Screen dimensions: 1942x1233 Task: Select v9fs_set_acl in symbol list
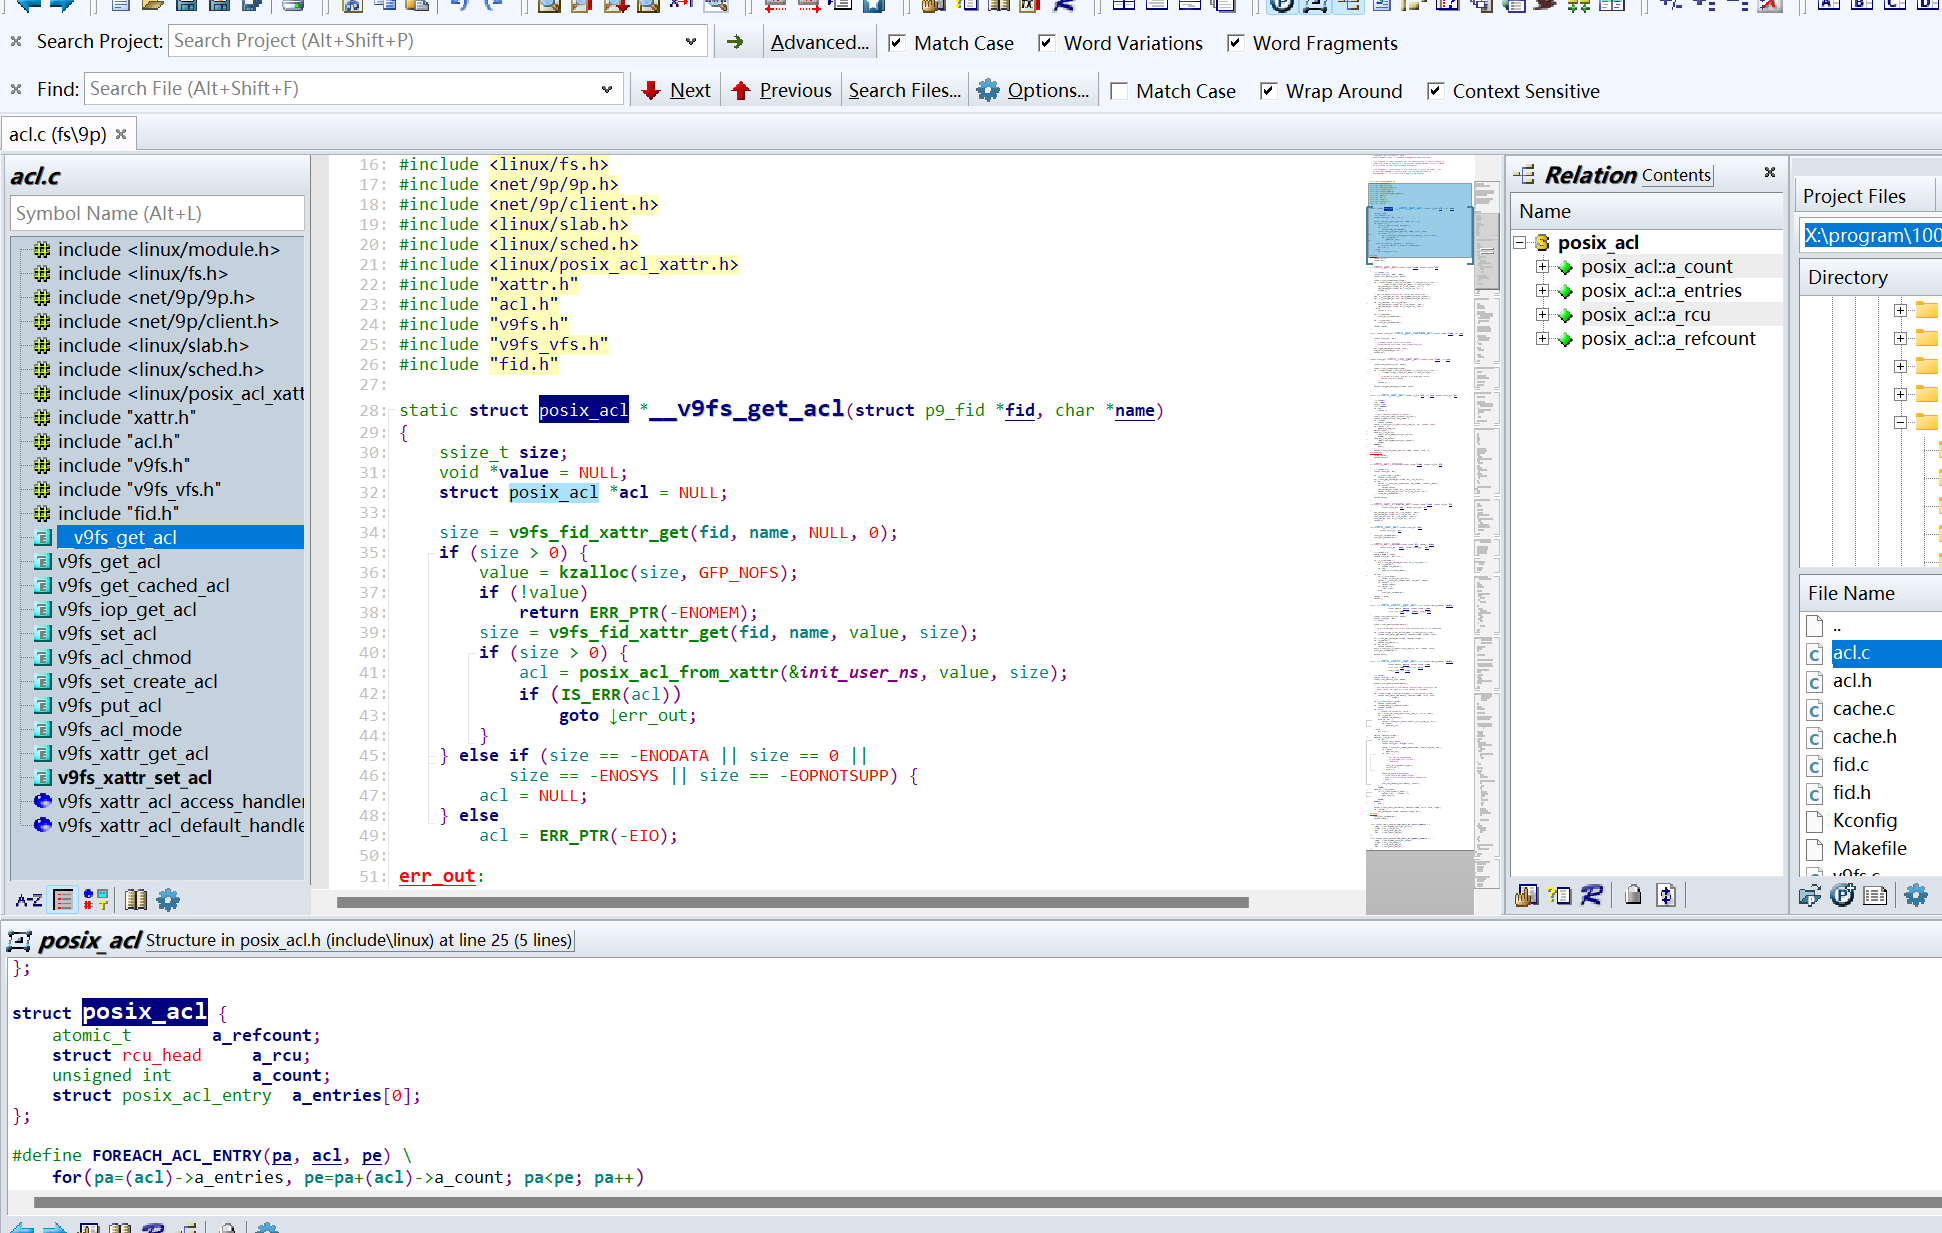107,633
